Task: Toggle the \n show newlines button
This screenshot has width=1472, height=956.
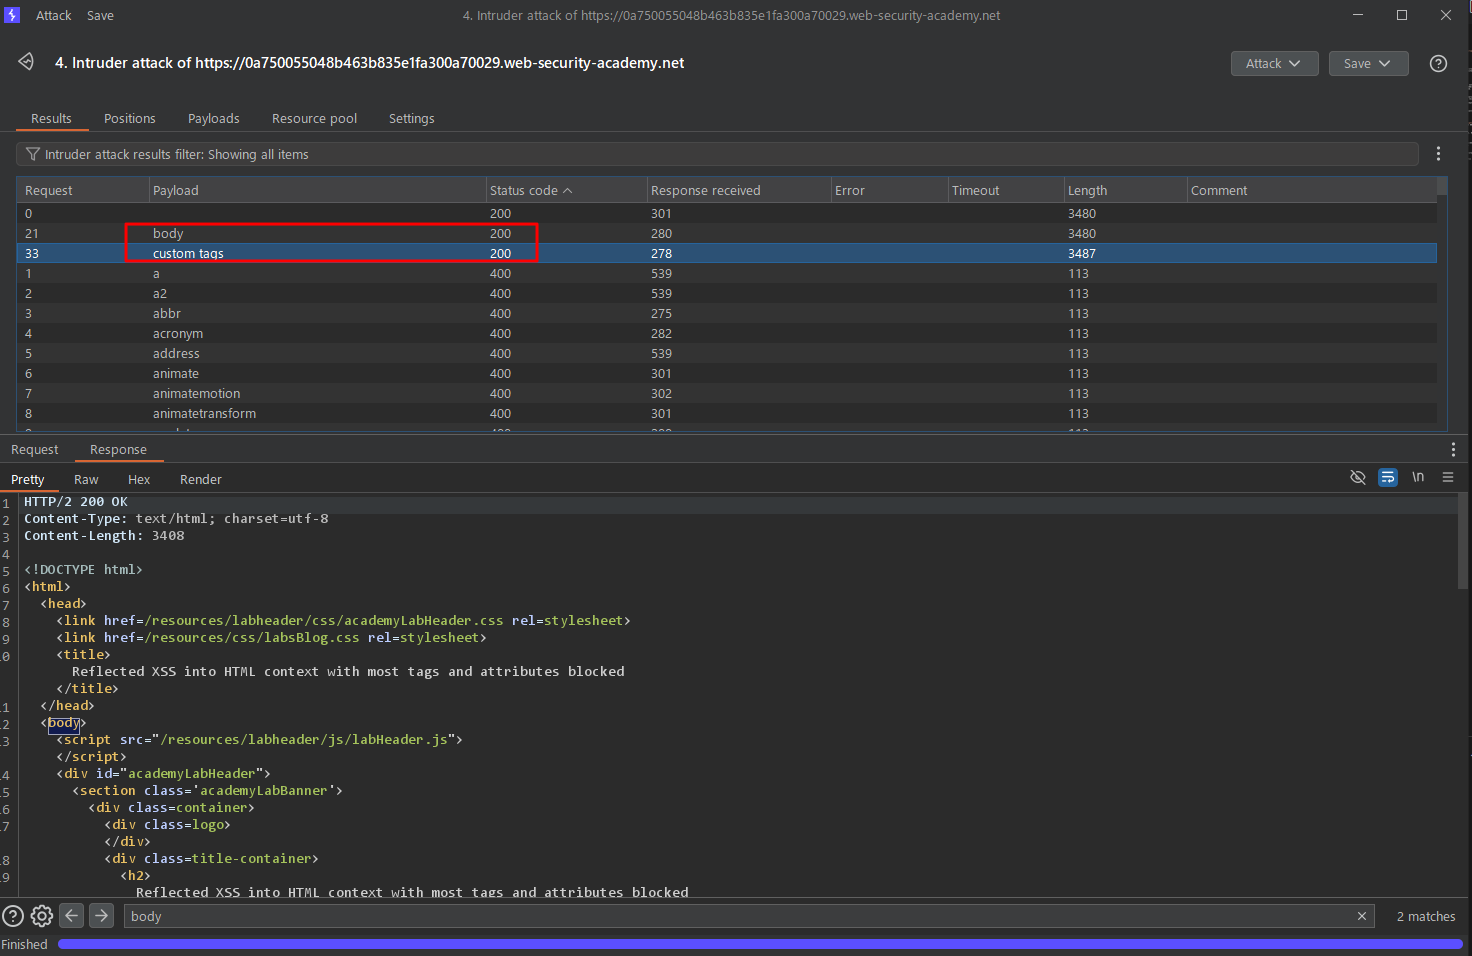Action: tap(1417, 477)
